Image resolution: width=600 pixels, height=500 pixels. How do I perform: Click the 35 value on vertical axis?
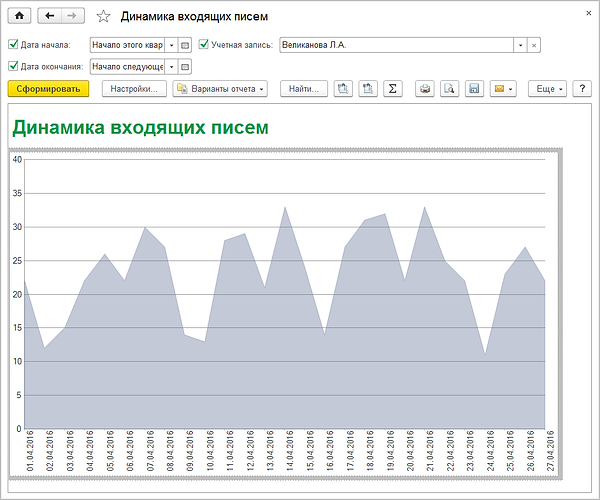pos(17,193)
